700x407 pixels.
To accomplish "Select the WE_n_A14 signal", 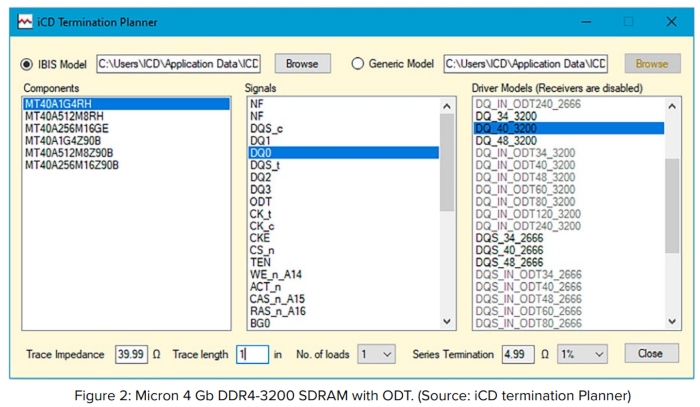I will click(x=344, y=274).
